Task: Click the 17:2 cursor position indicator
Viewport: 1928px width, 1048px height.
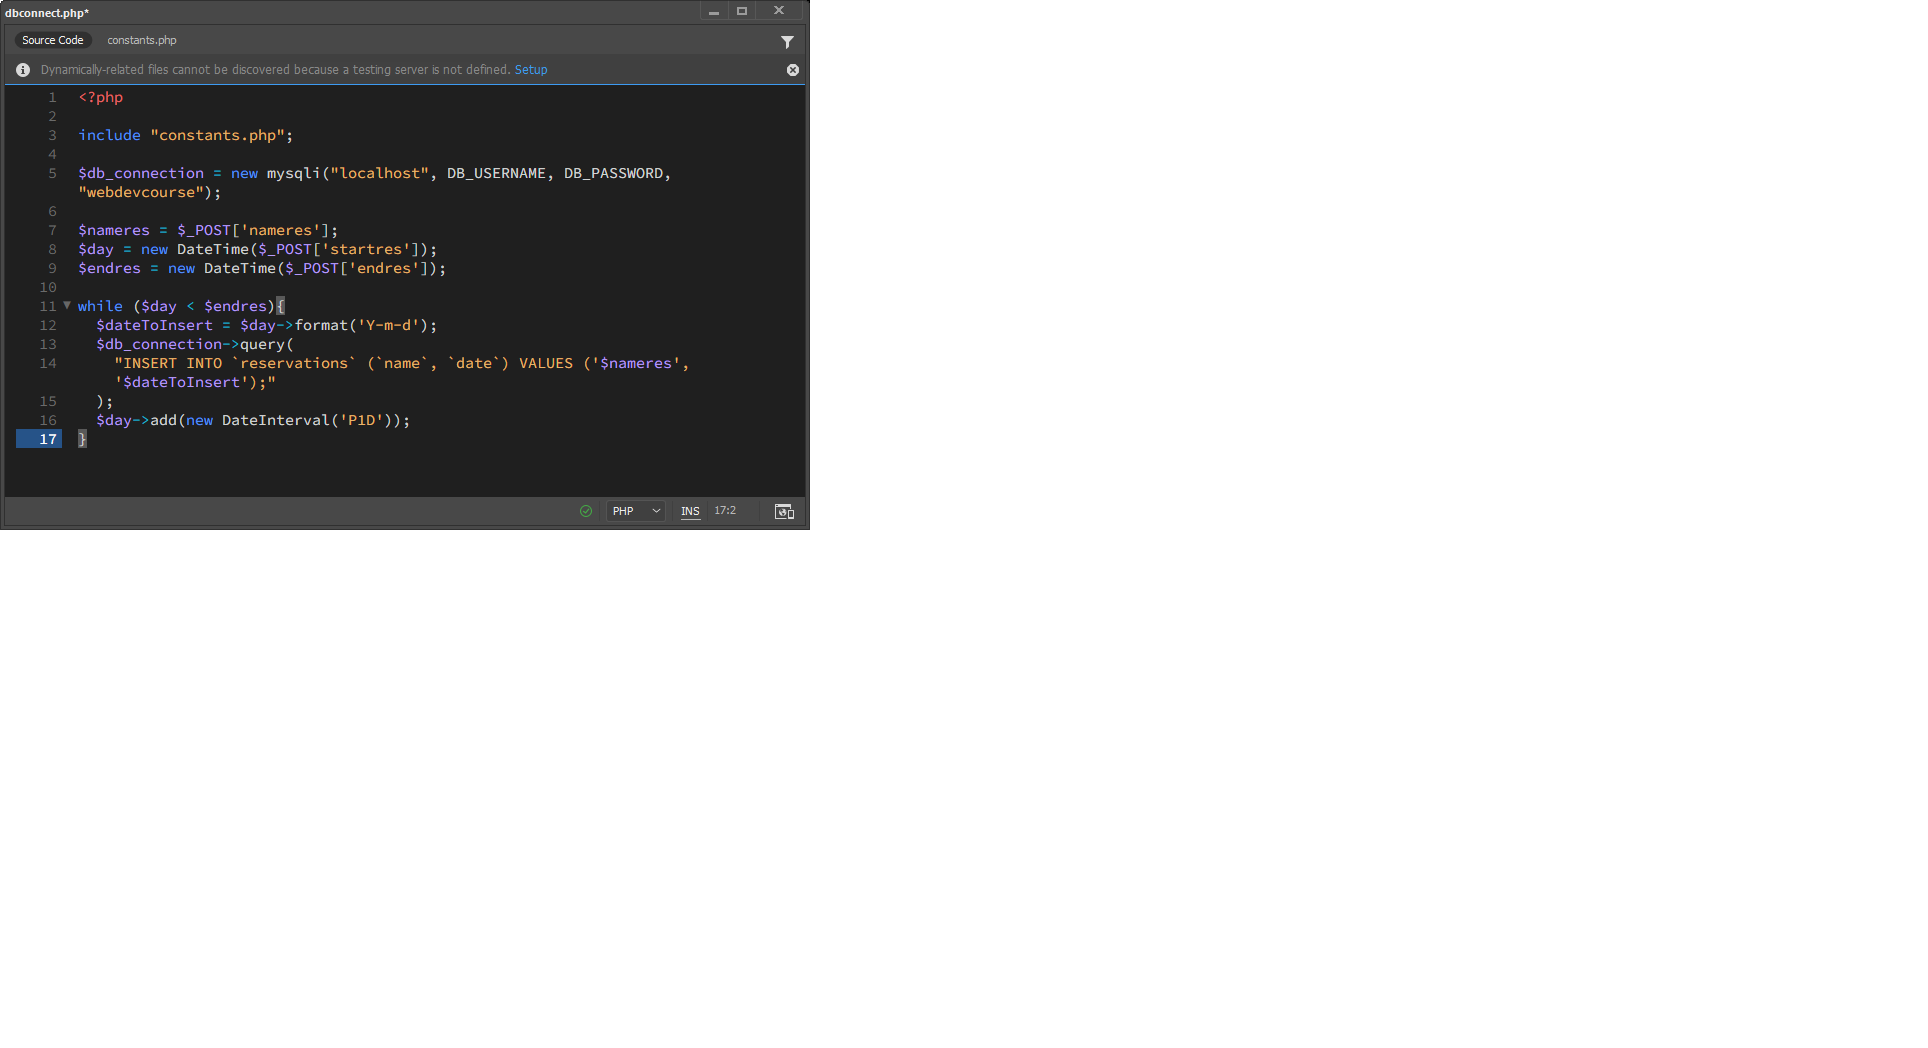Action: 725,511
